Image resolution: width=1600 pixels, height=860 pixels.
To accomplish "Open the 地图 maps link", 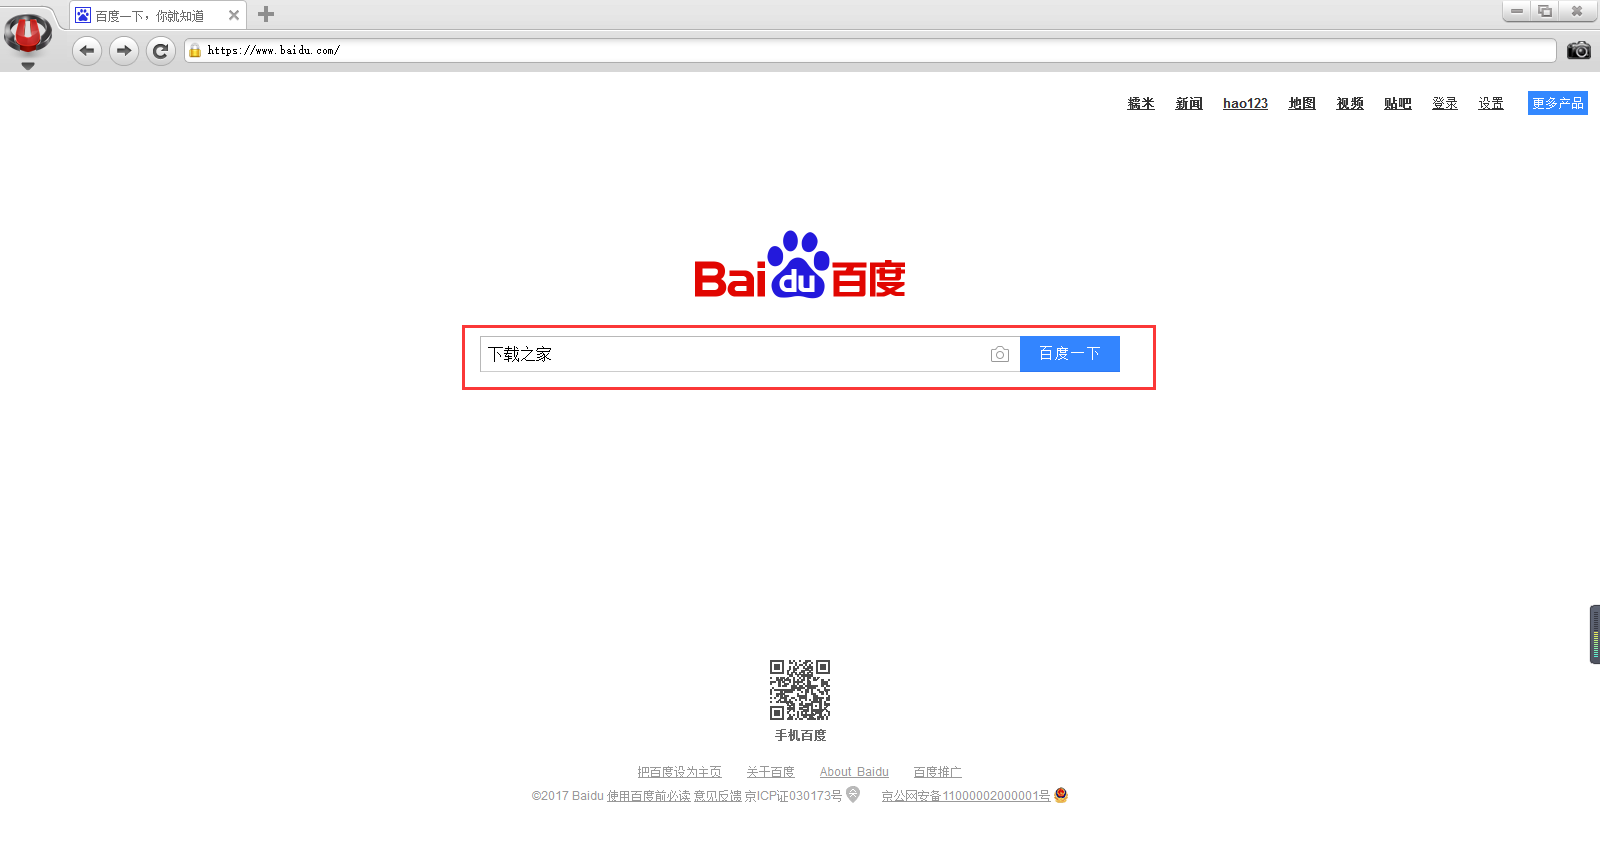I will [x=1302, y=103].
